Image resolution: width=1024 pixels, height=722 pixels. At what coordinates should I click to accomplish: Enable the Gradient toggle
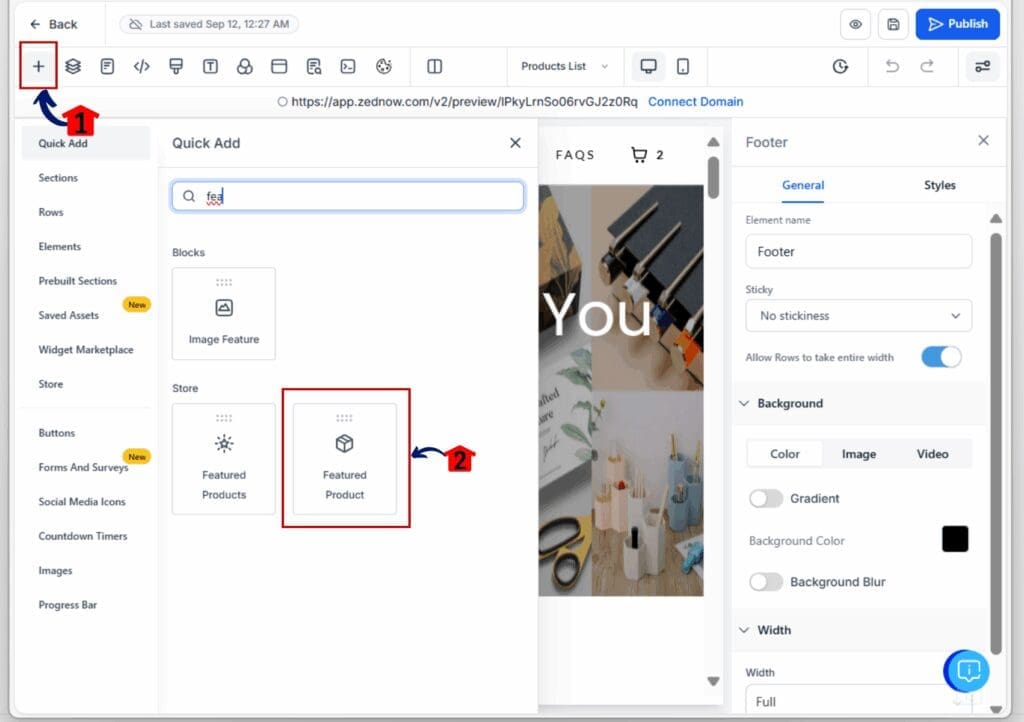766,498
